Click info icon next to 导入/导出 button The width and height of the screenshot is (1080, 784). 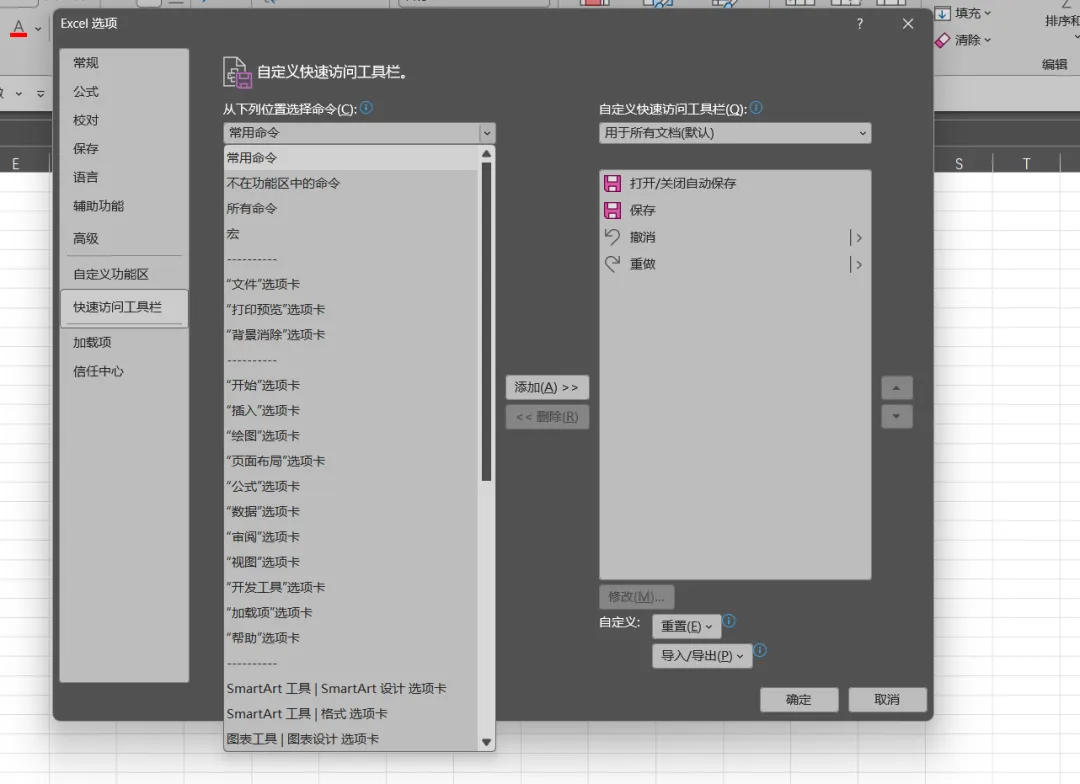coord(760,650)
